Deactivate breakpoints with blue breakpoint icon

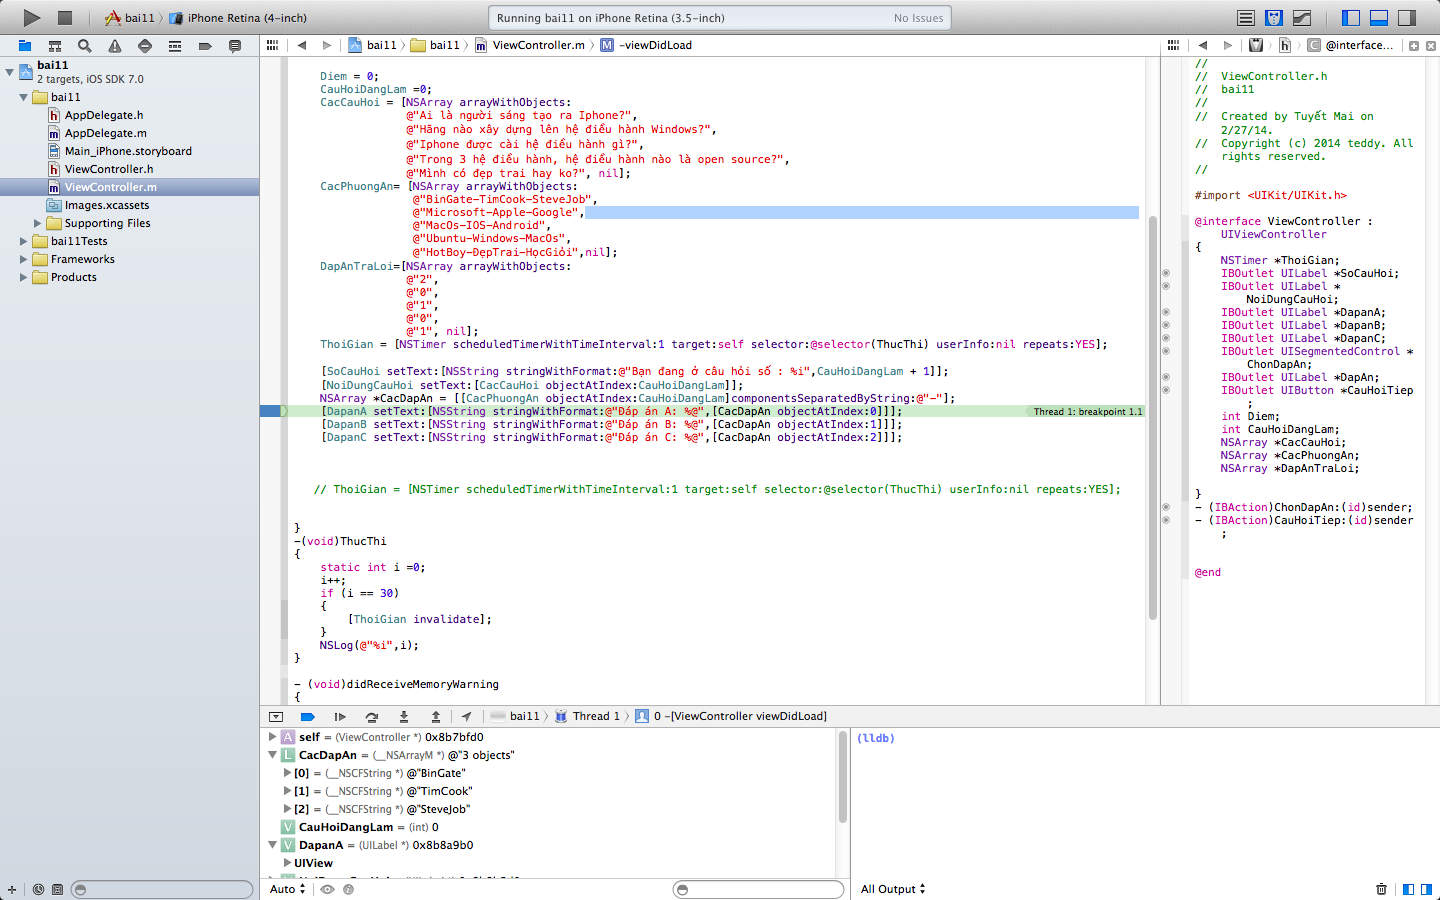pyautogui.click(x=308, y=717)
